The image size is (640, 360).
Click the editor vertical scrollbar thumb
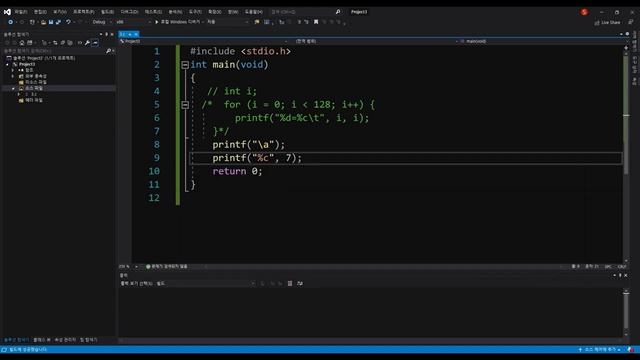pos(626,114)
